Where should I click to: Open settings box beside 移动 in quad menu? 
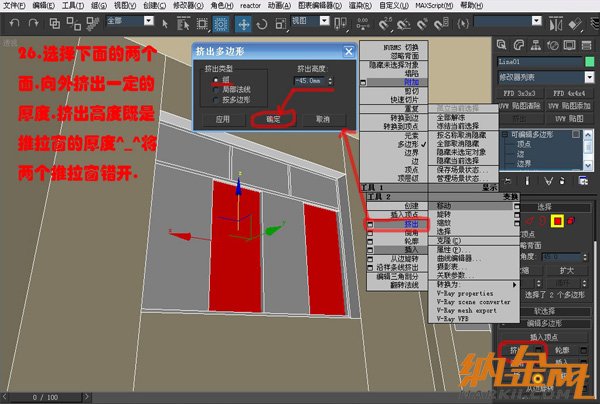[x=517, y=206]
